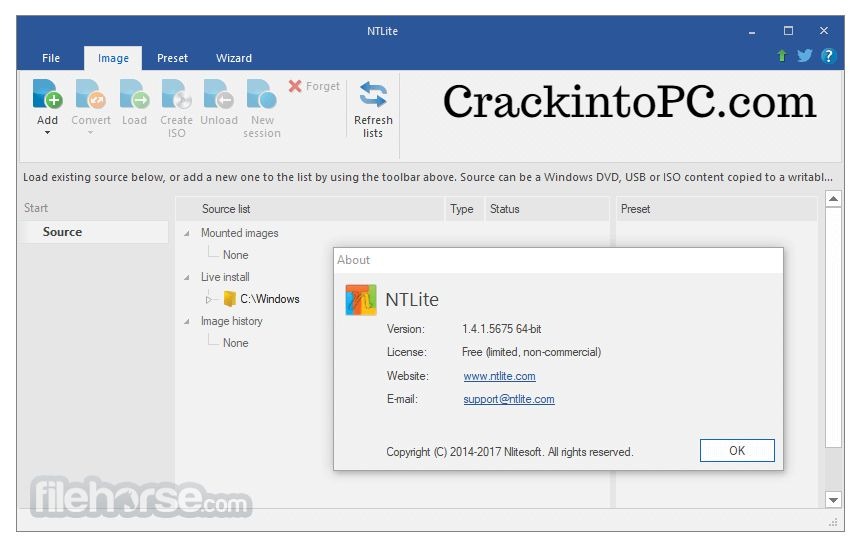862x548 pixels.
Task: Switch to the Image ribbon tab
Action: [x=113, y=58]
